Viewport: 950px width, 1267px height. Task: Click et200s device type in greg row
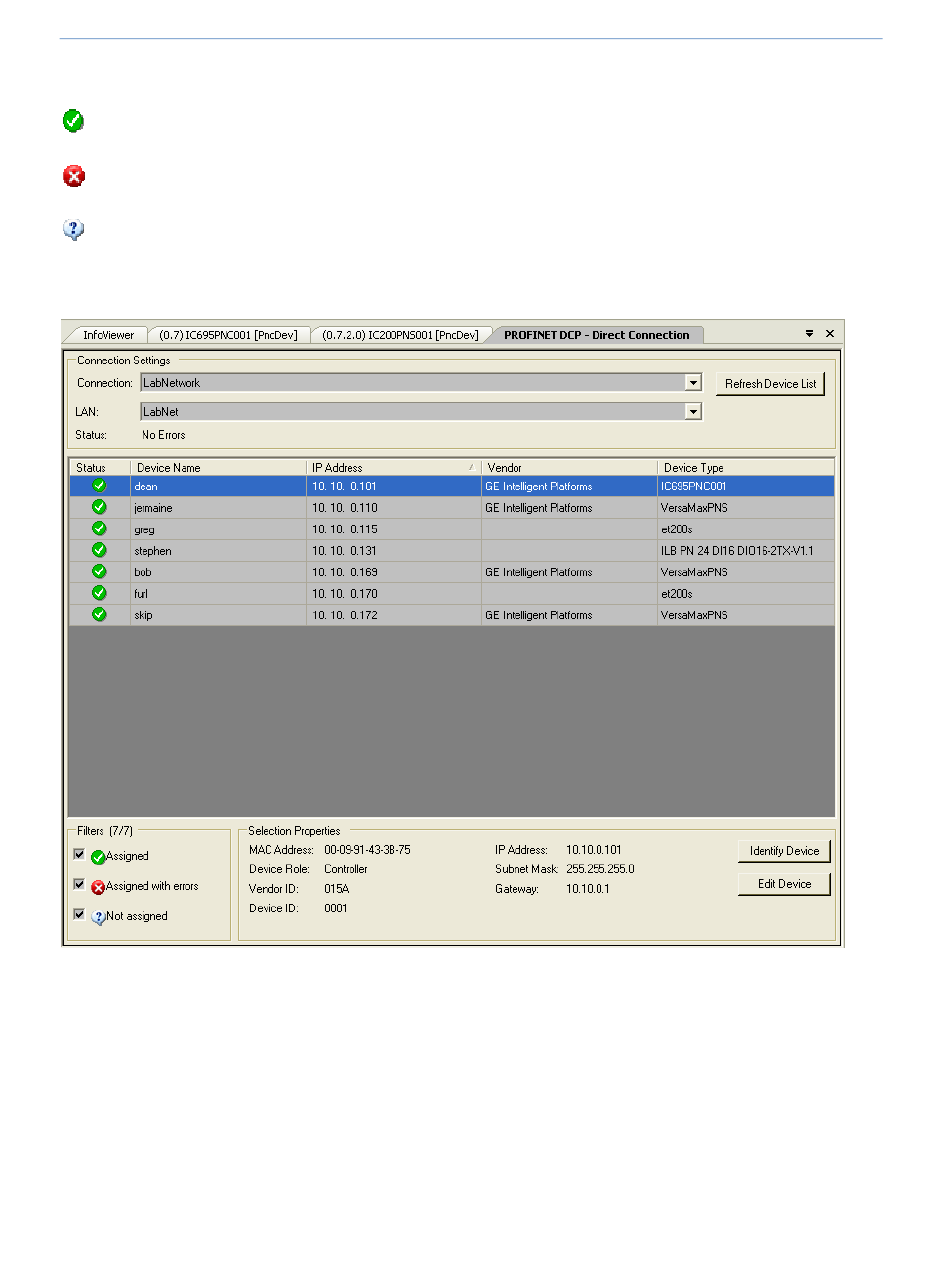[x=746, y=530]
